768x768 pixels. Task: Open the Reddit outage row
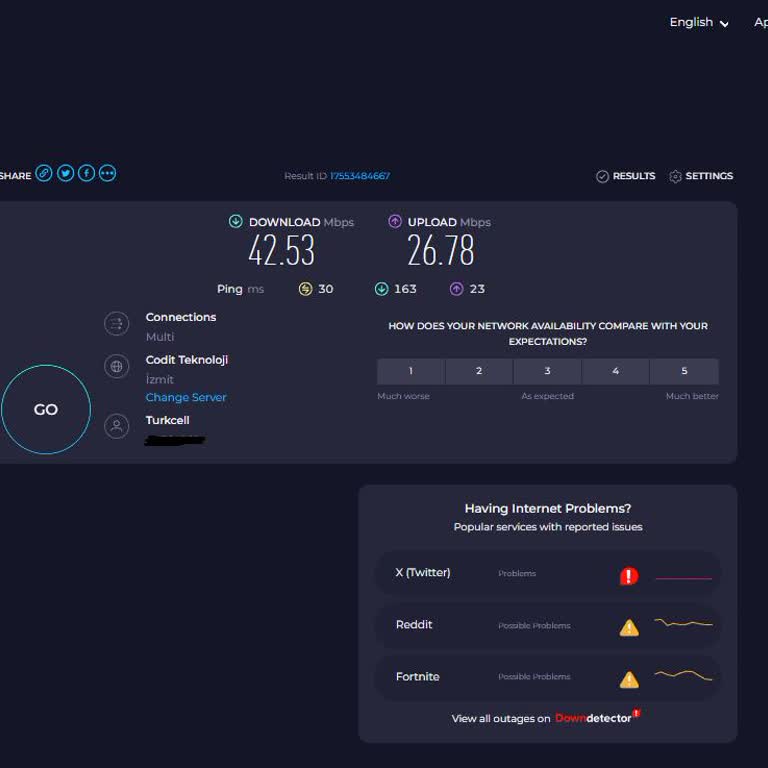[x=548, y=625]
